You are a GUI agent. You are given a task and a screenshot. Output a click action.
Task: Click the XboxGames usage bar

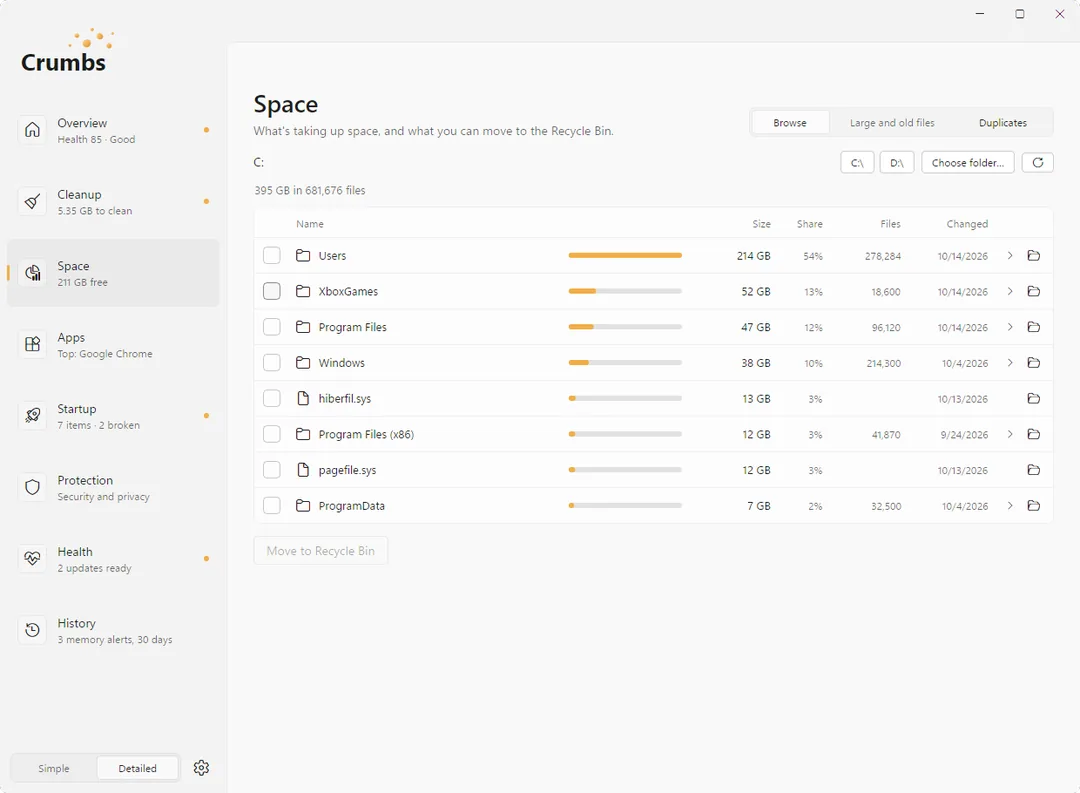coord(625,291)
